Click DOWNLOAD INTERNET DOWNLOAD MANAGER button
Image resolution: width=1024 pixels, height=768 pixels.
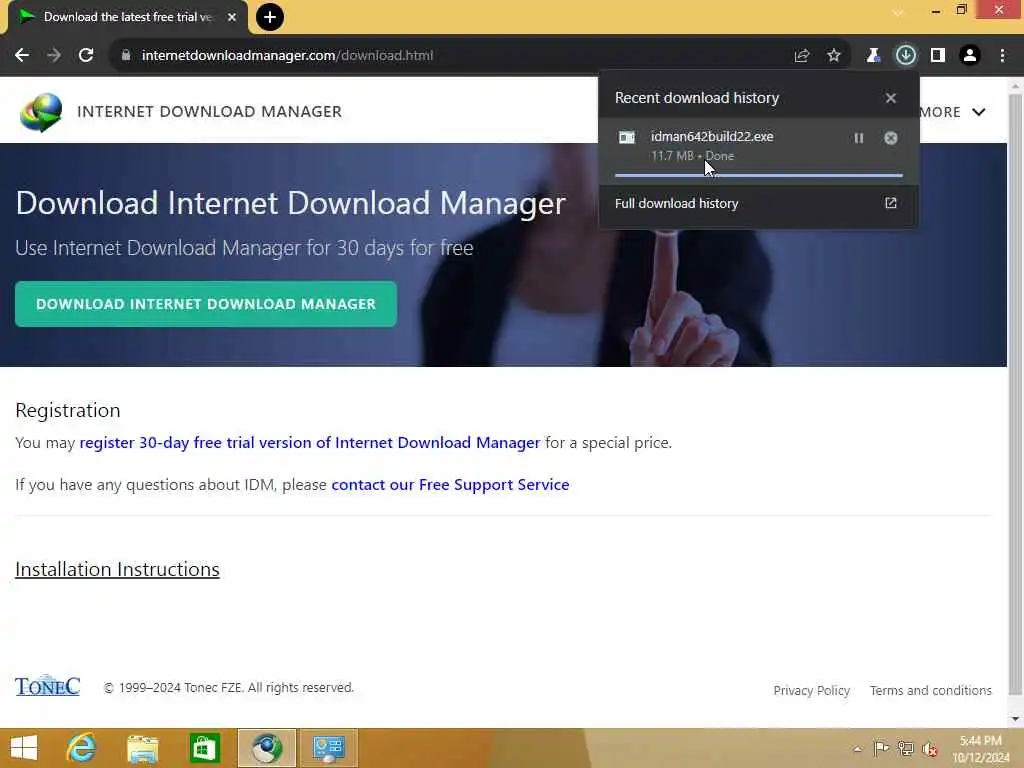(x=206, y=304)
